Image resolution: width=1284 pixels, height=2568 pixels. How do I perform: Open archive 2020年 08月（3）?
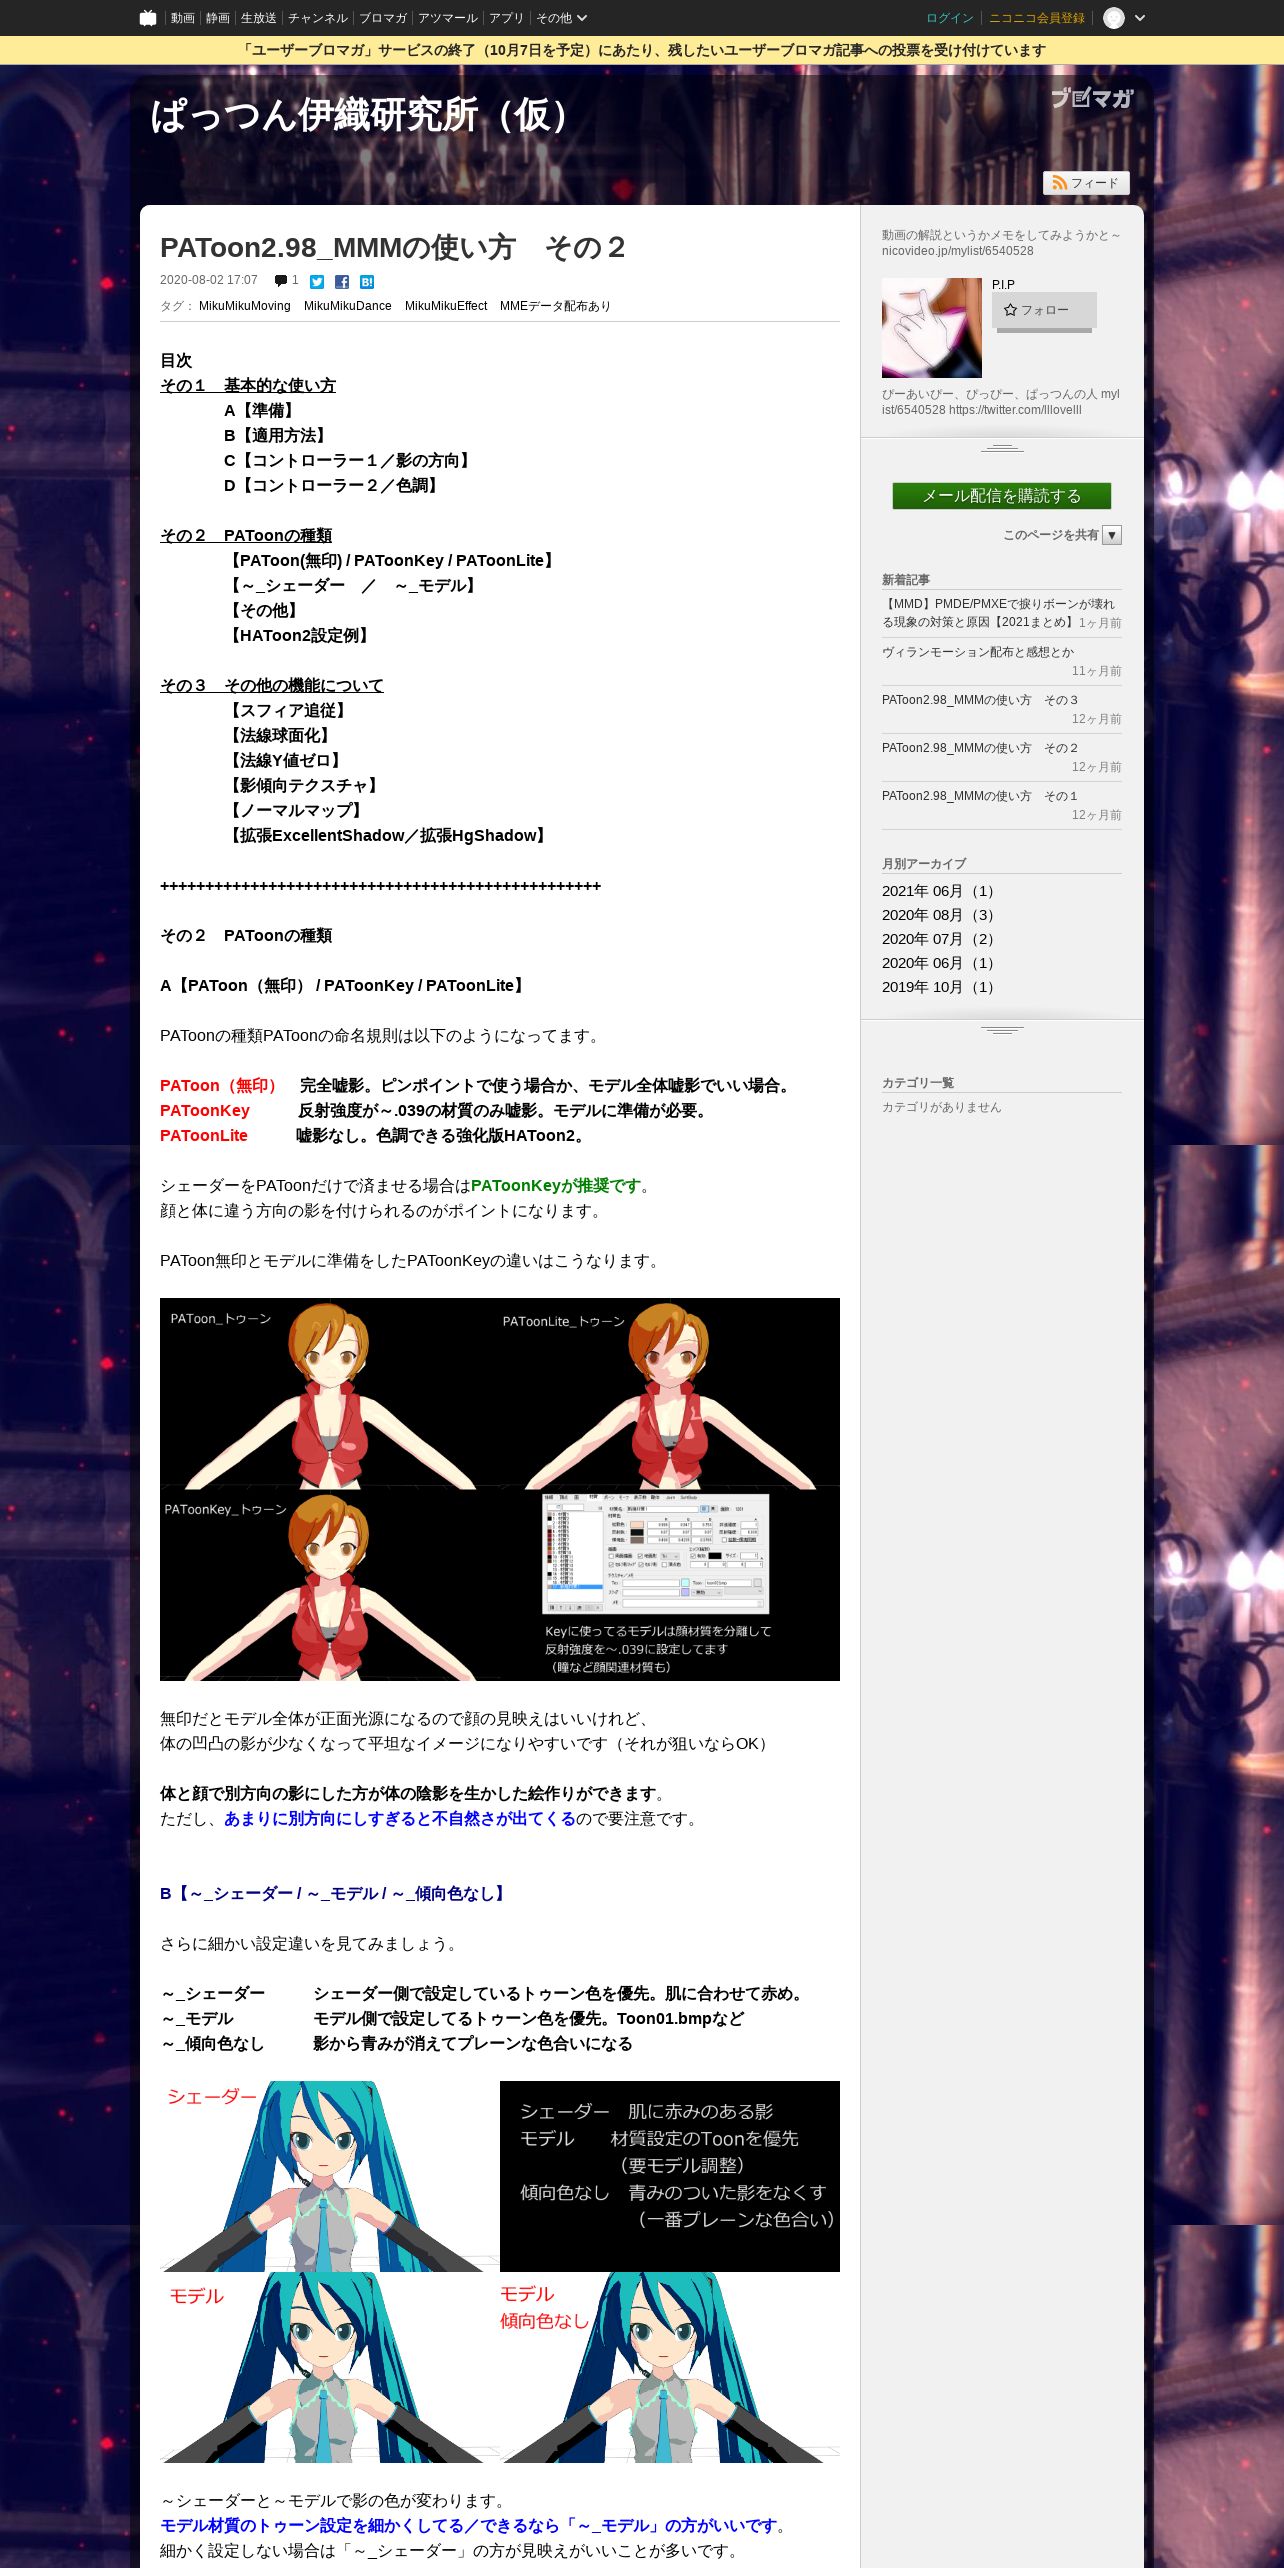click(x=939, y=915)
